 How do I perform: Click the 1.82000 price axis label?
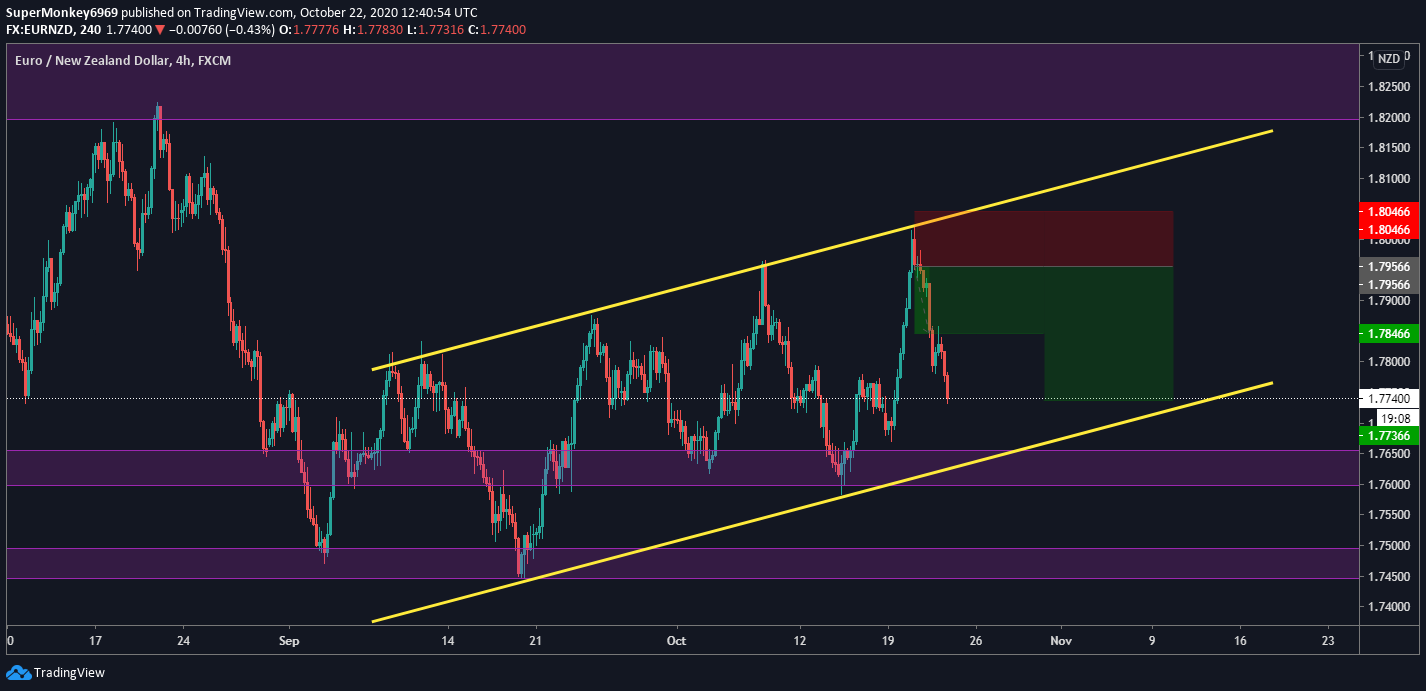[1389, 117]
